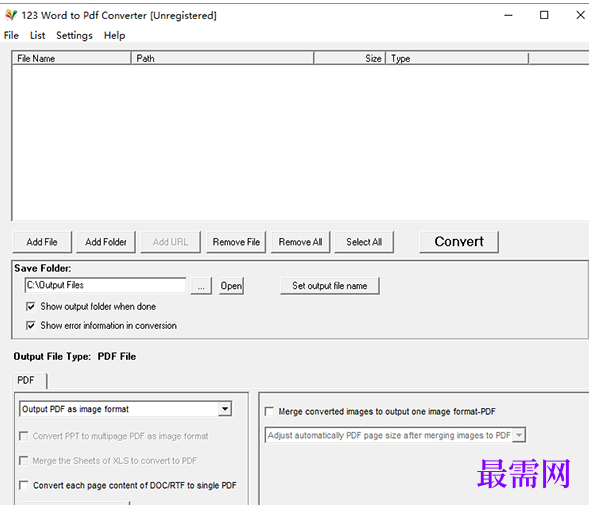Image resolution: width=589 pixels, height=505 pixels.
Task: Sort list by Path column header
Action: point(223,58)
